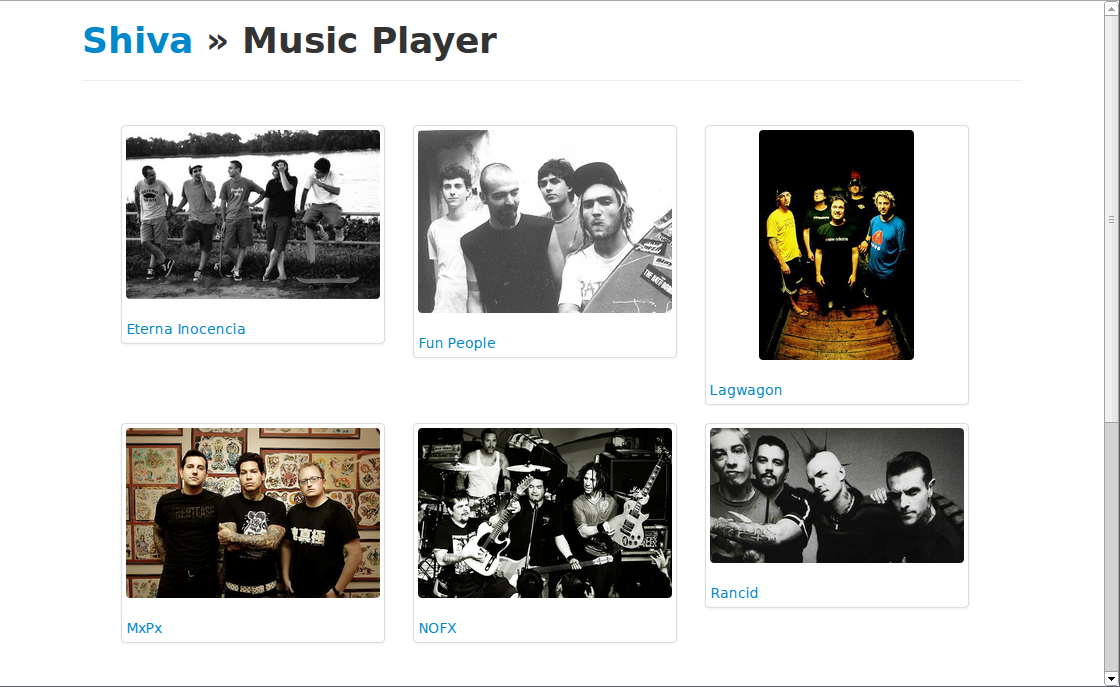This screenshot has height=687, width=1120.
Task: Open the NOFX live concert photo
Action: click(545, 513)
